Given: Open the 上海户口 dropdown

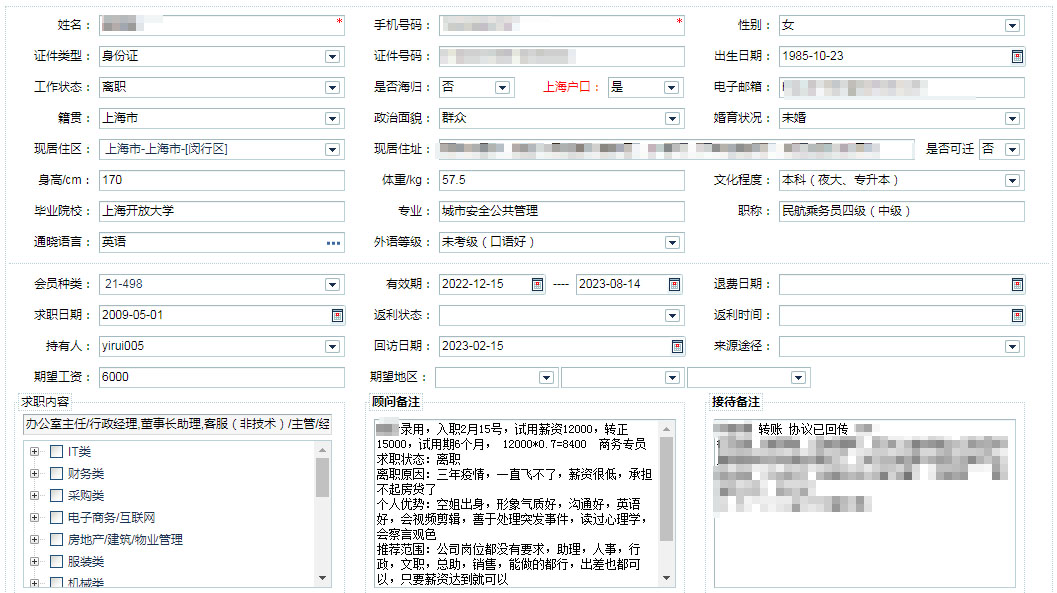Looking at the screenshot, I should click(x=671, y=88).
